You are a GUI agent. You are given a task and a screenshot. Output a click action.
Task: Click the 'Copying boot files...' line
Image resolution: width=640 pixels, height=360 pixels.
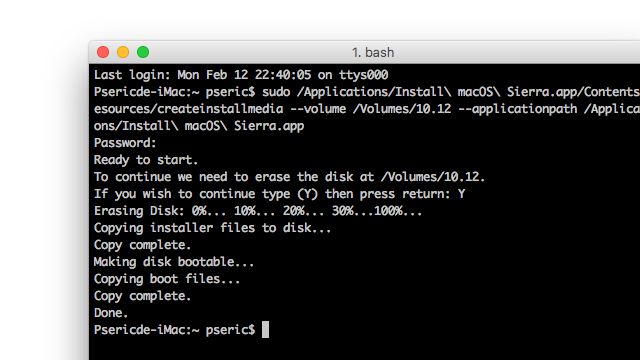pos(167,279)
